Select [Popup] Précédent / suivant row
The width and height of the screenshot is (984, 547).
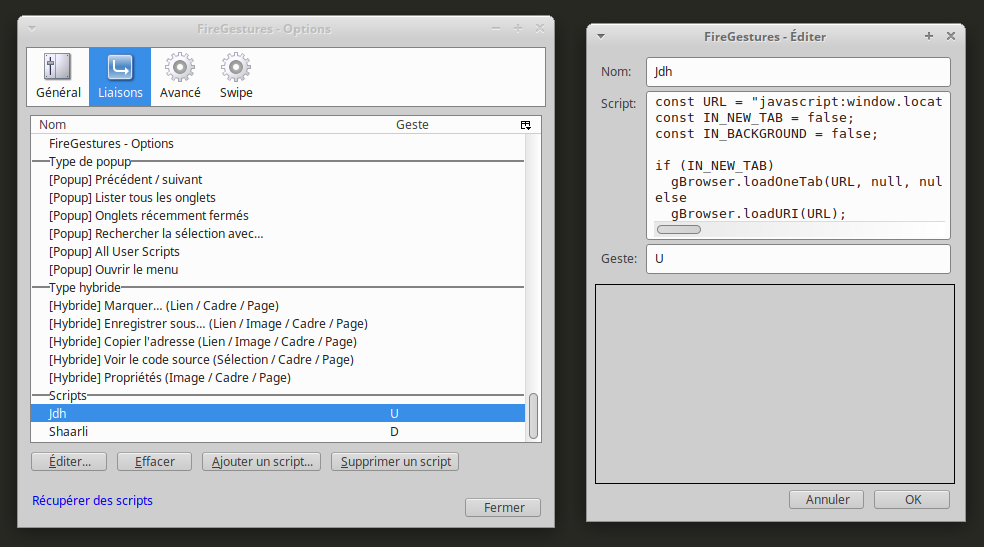point(278,179)
